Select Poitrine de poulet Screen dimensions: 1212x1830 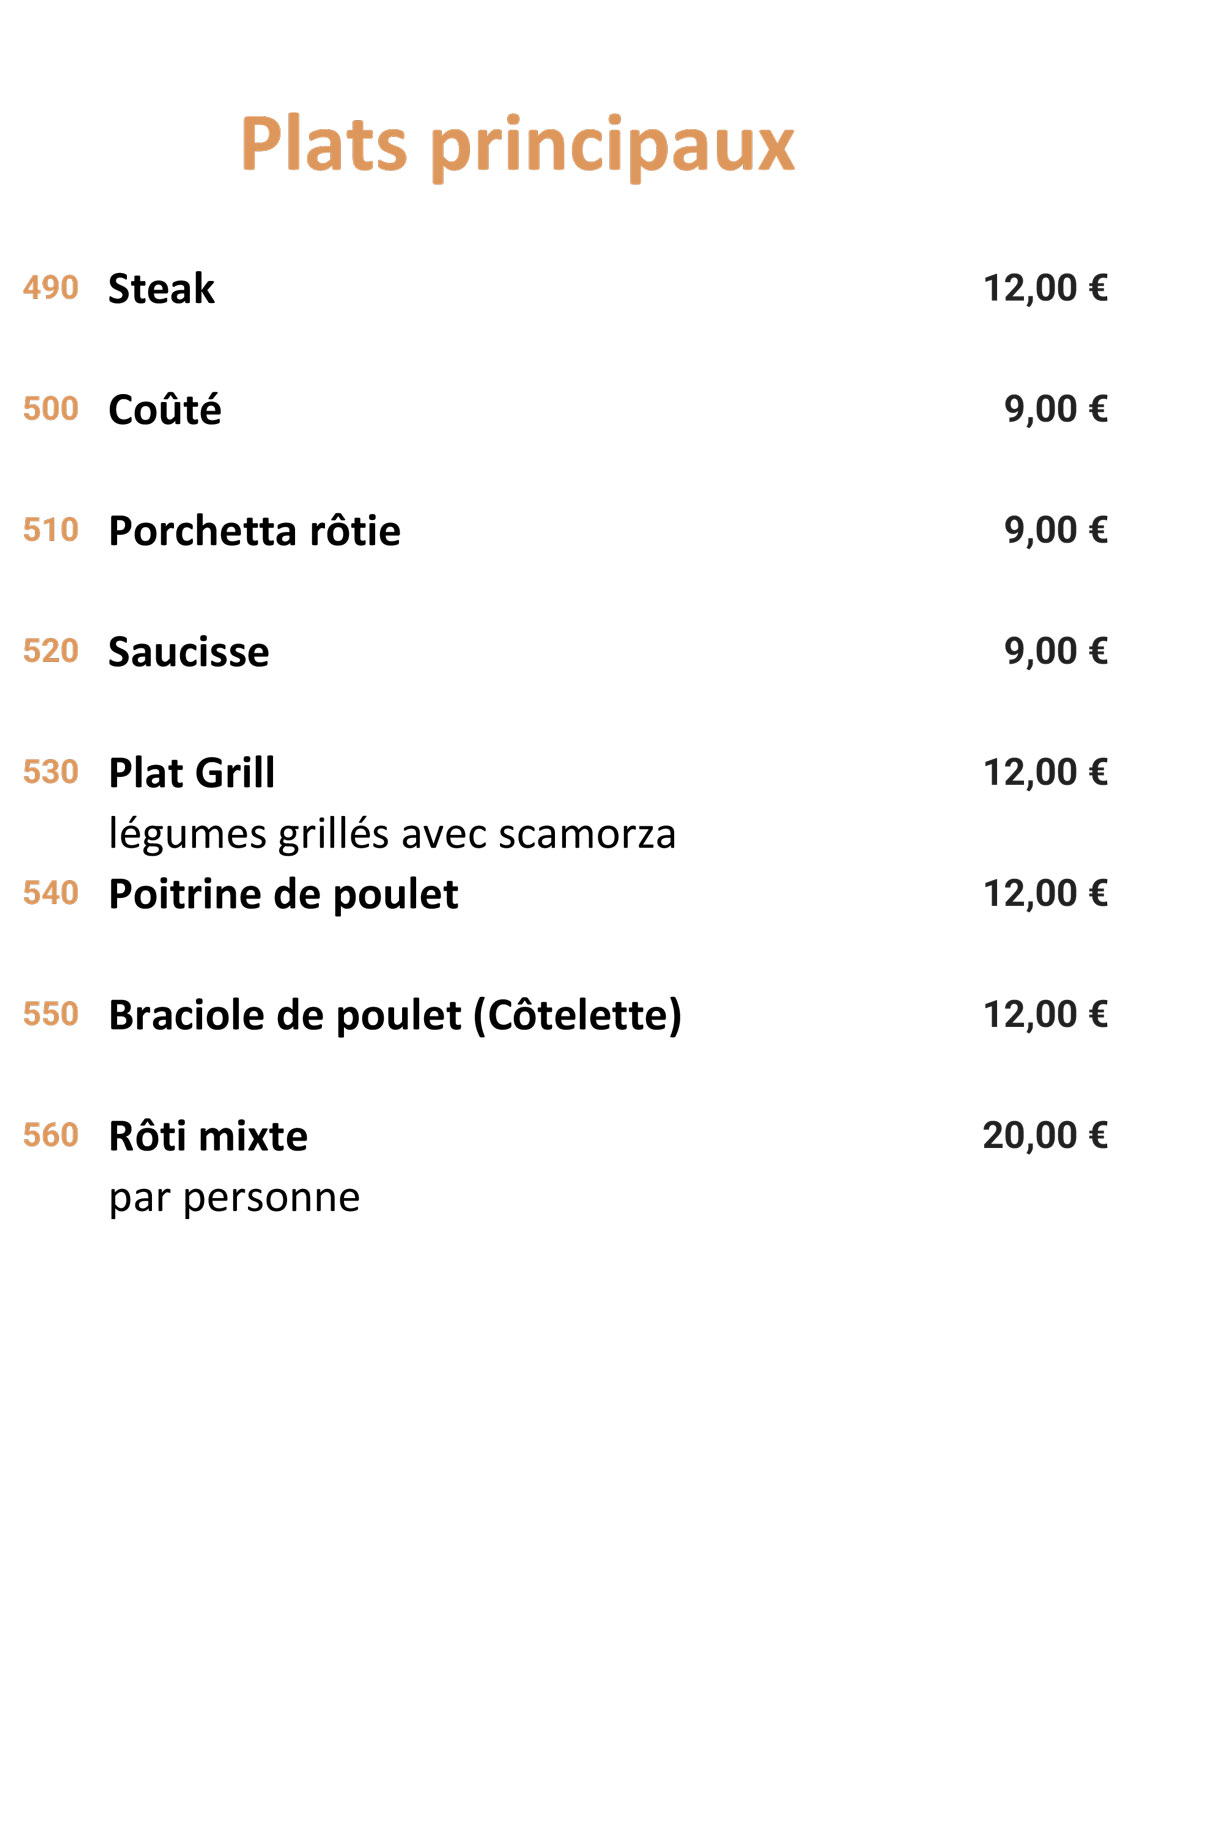click(x=283, y=895)
